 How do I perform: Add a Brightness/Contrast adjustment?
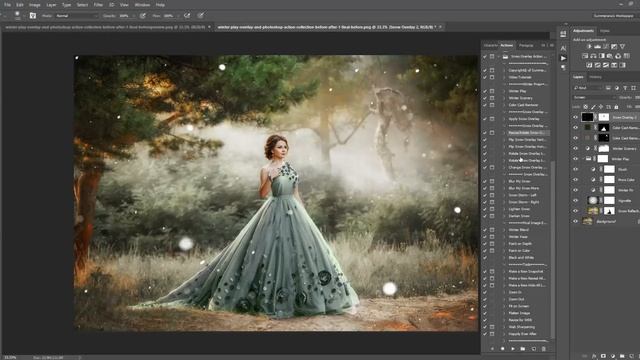[589, 47]
